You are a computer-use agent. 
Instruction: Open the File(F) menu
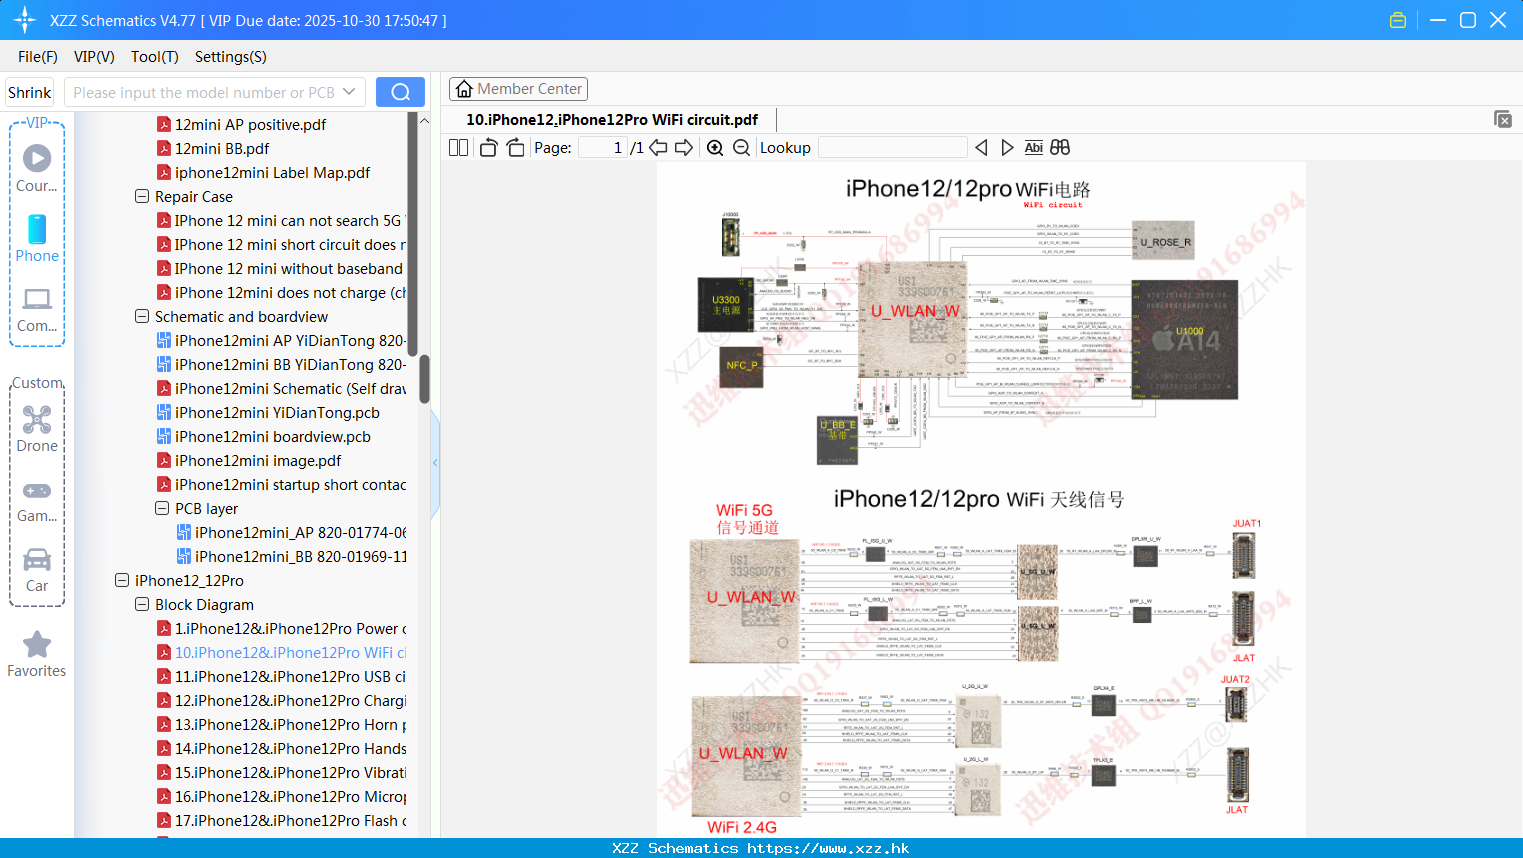pyautogui.click(x=38, y=57)
